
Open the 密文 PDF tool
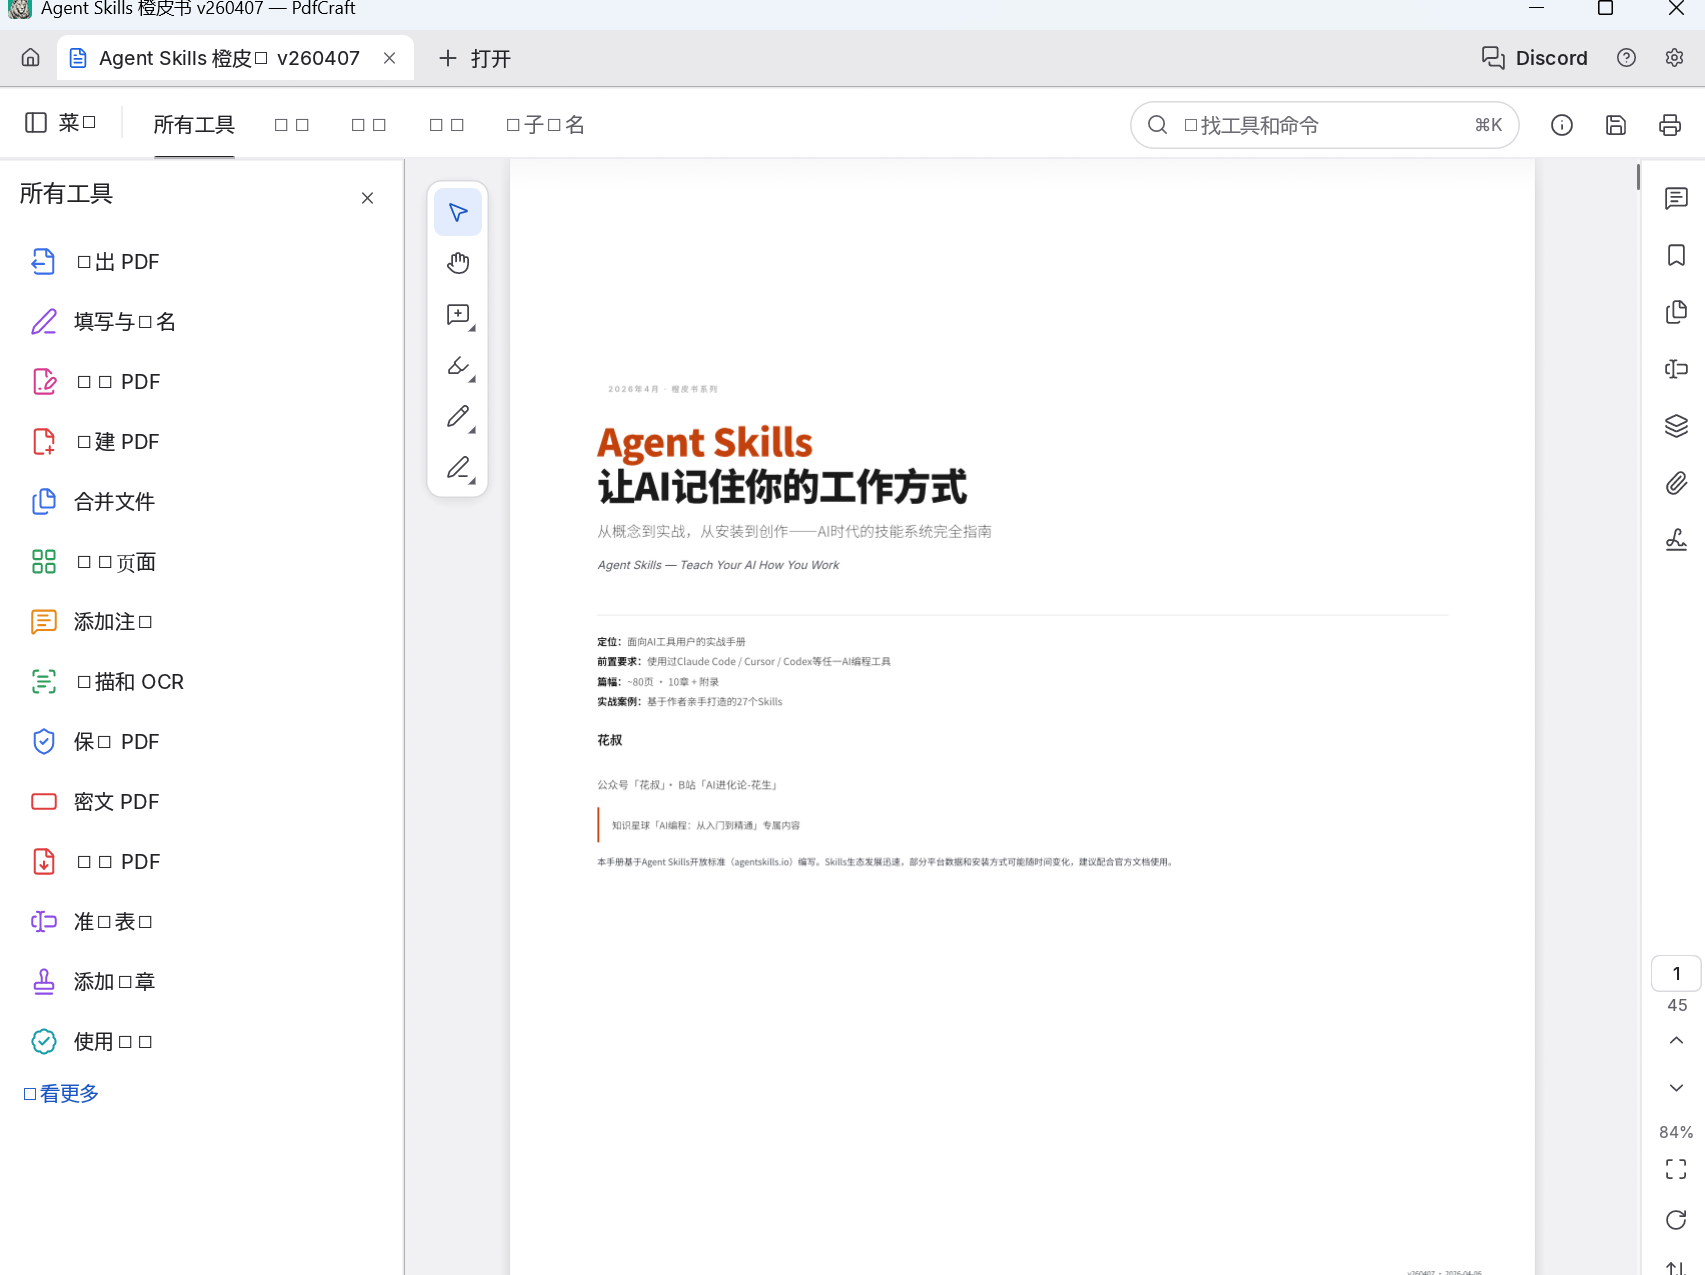click(200, 802)
